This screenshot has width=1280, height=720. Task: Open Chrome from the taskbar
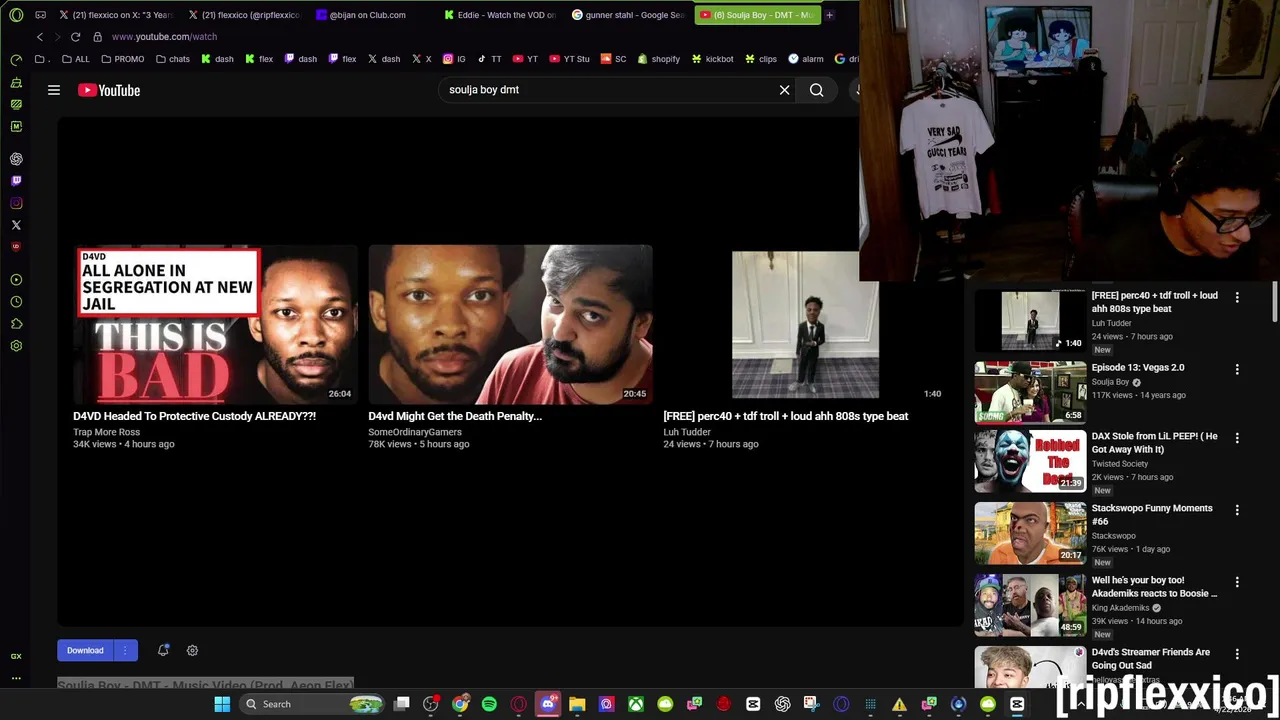(x=460, y=704)
